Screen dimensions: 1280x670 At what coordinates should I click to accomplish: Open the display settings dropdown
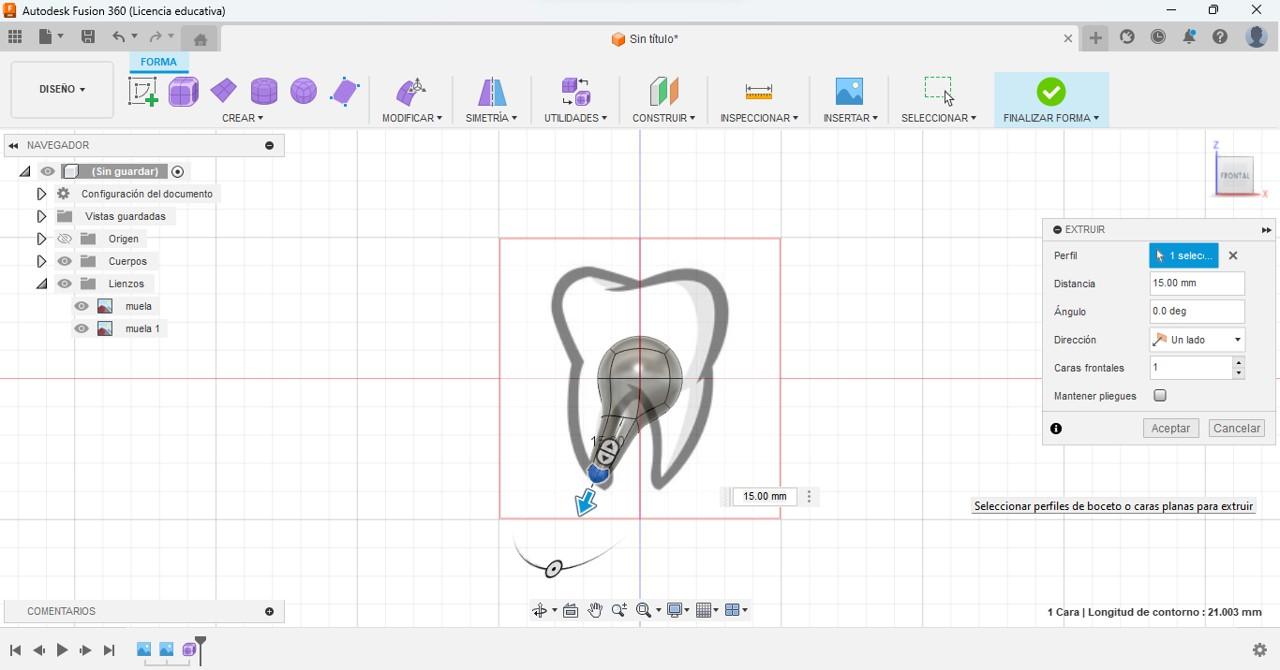pyautogui.click(x=678, y=610)
